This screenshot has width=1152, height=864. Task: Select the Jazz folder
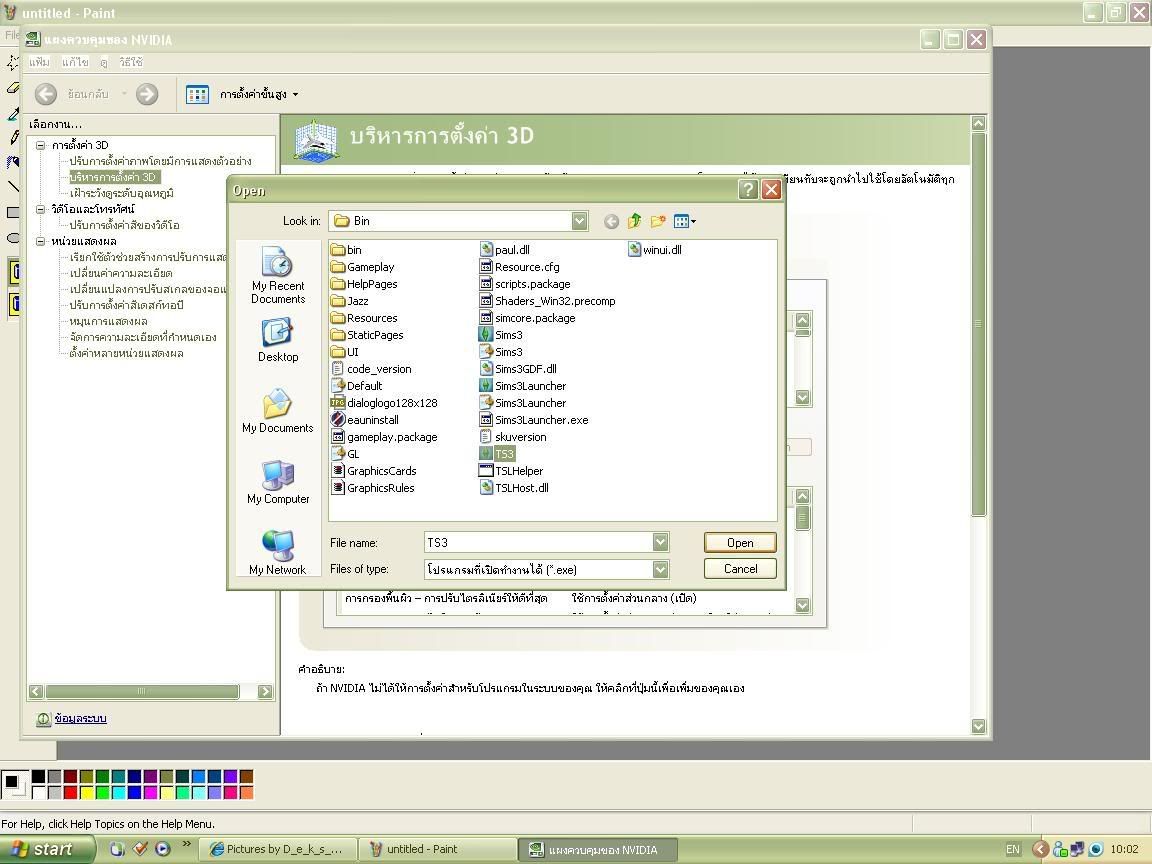click(x=350, y=301)
